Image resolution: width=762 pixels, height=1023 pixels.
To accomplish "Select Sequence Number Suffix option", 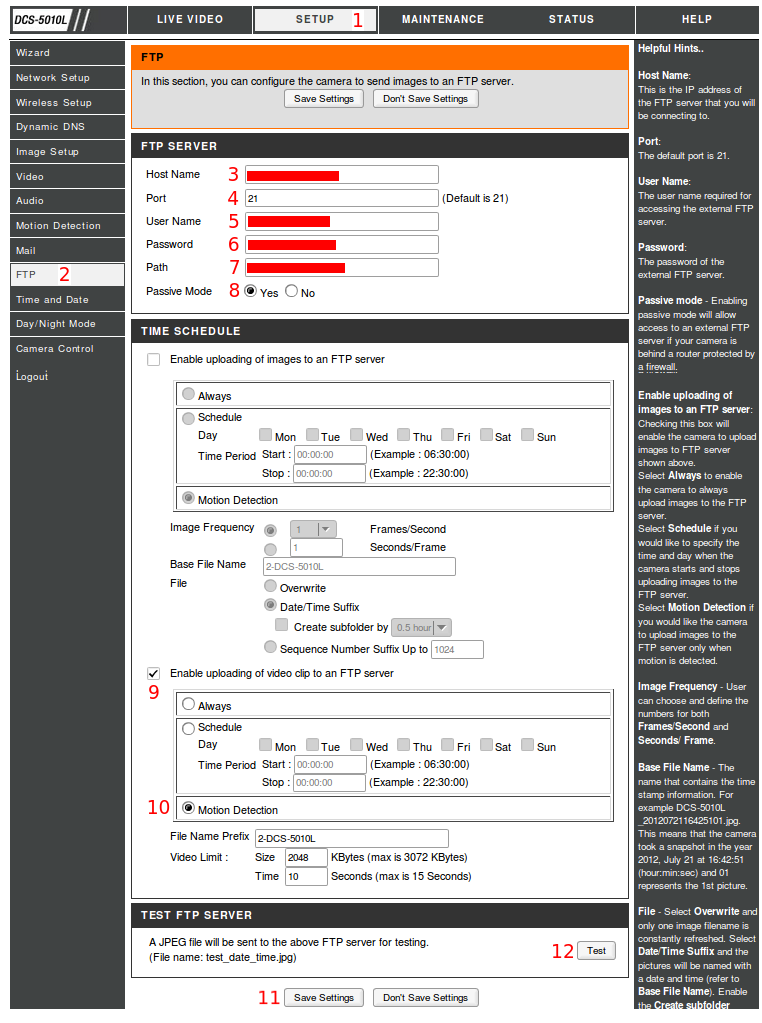I will [x=270, y=647].
